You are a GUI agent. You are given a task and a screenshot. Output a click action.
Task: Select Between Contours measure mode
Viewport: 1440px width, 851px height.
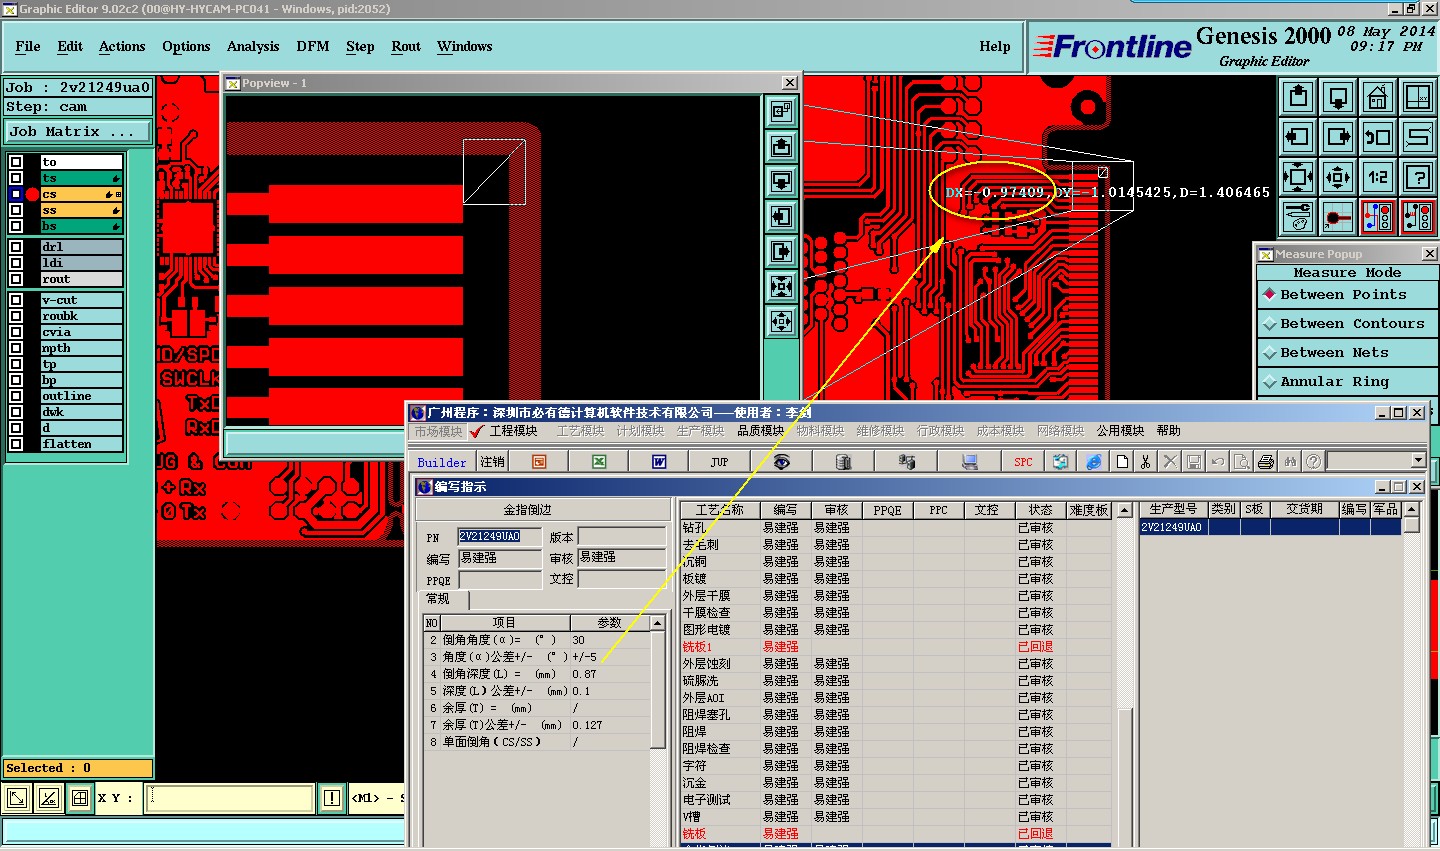click(1347, 324)
